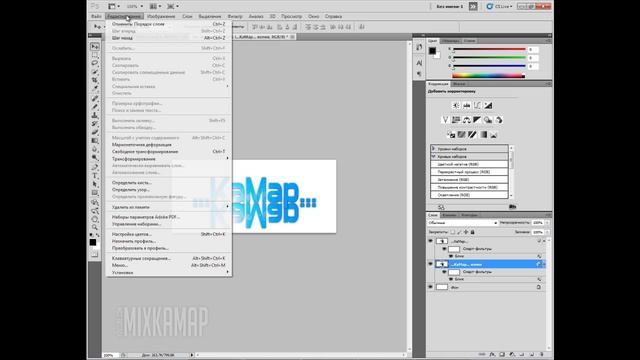Viewport: 640px width, 360px height.
Task: Select the Eraser tool
Action: pyautogui.click(x=95, y=132)
